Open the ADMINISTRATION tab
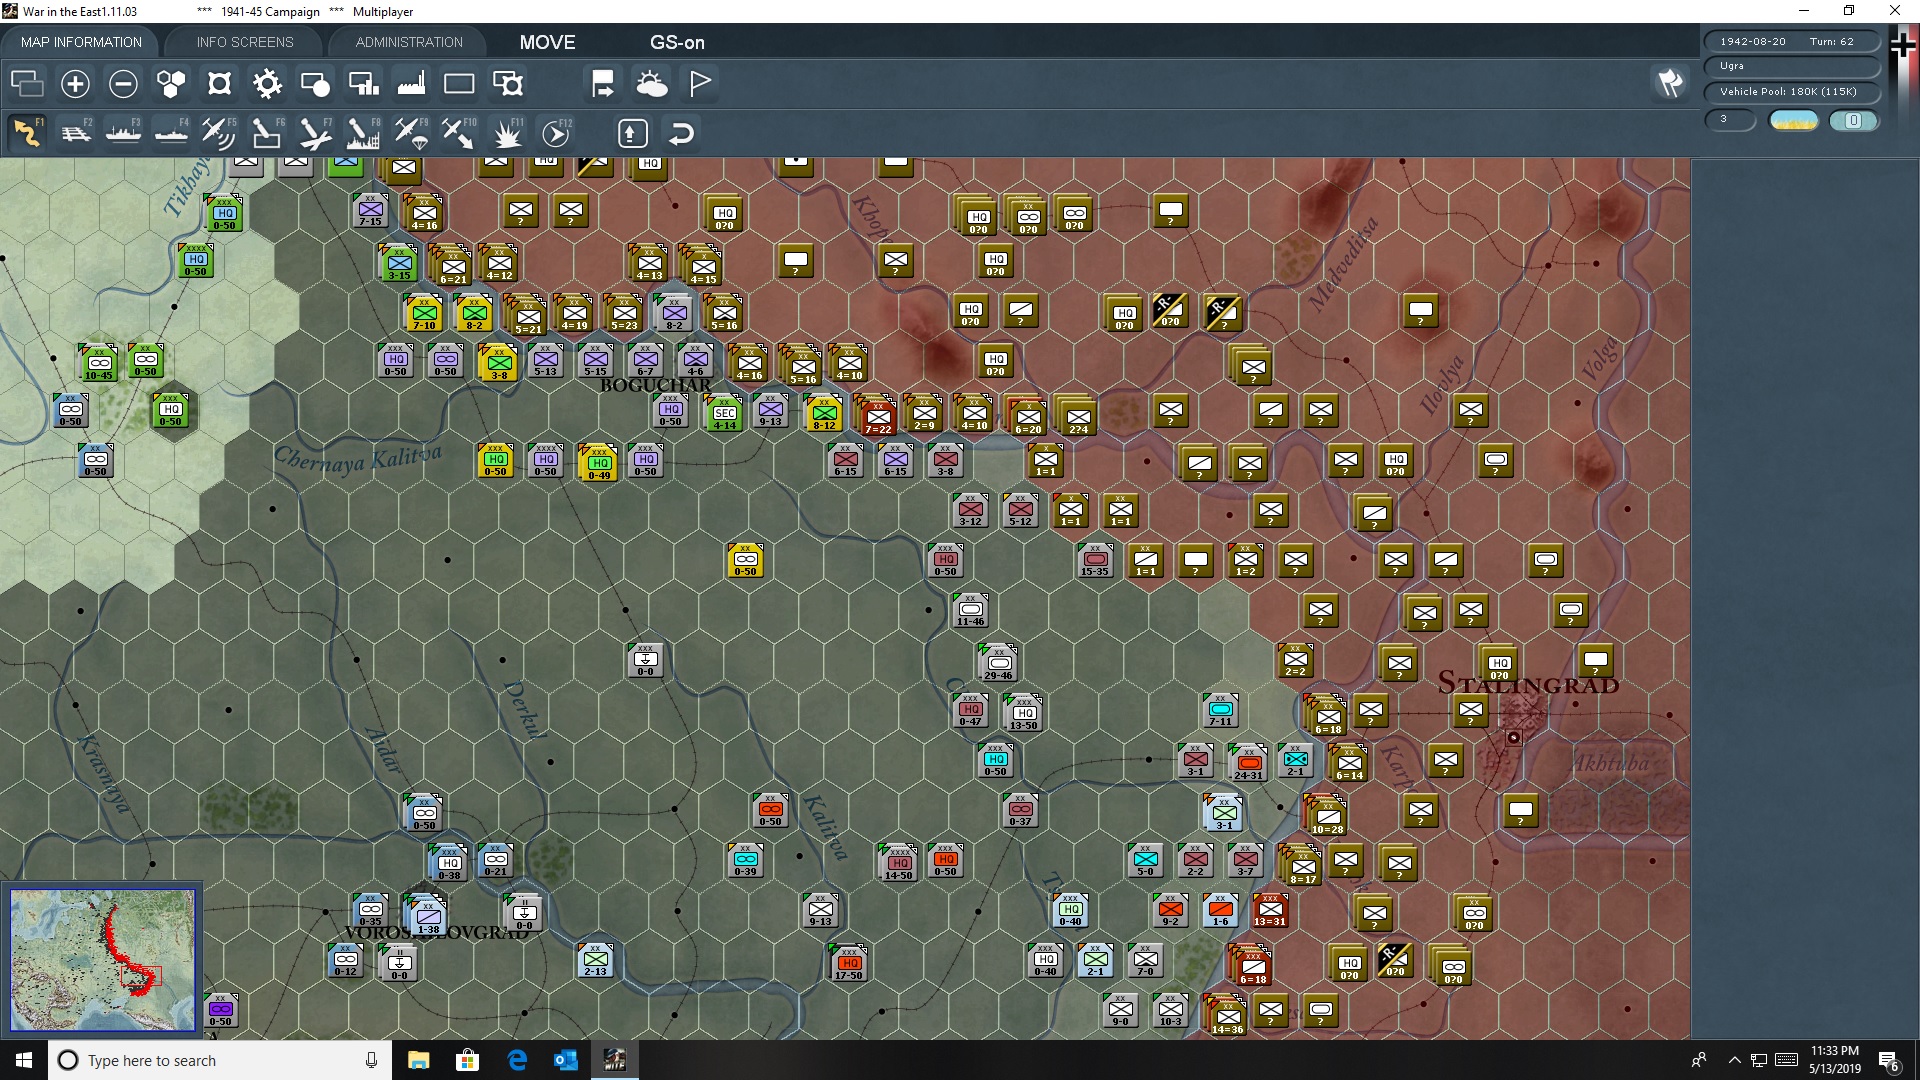This screenshot has width=1920, height=1080. point(409,42)
